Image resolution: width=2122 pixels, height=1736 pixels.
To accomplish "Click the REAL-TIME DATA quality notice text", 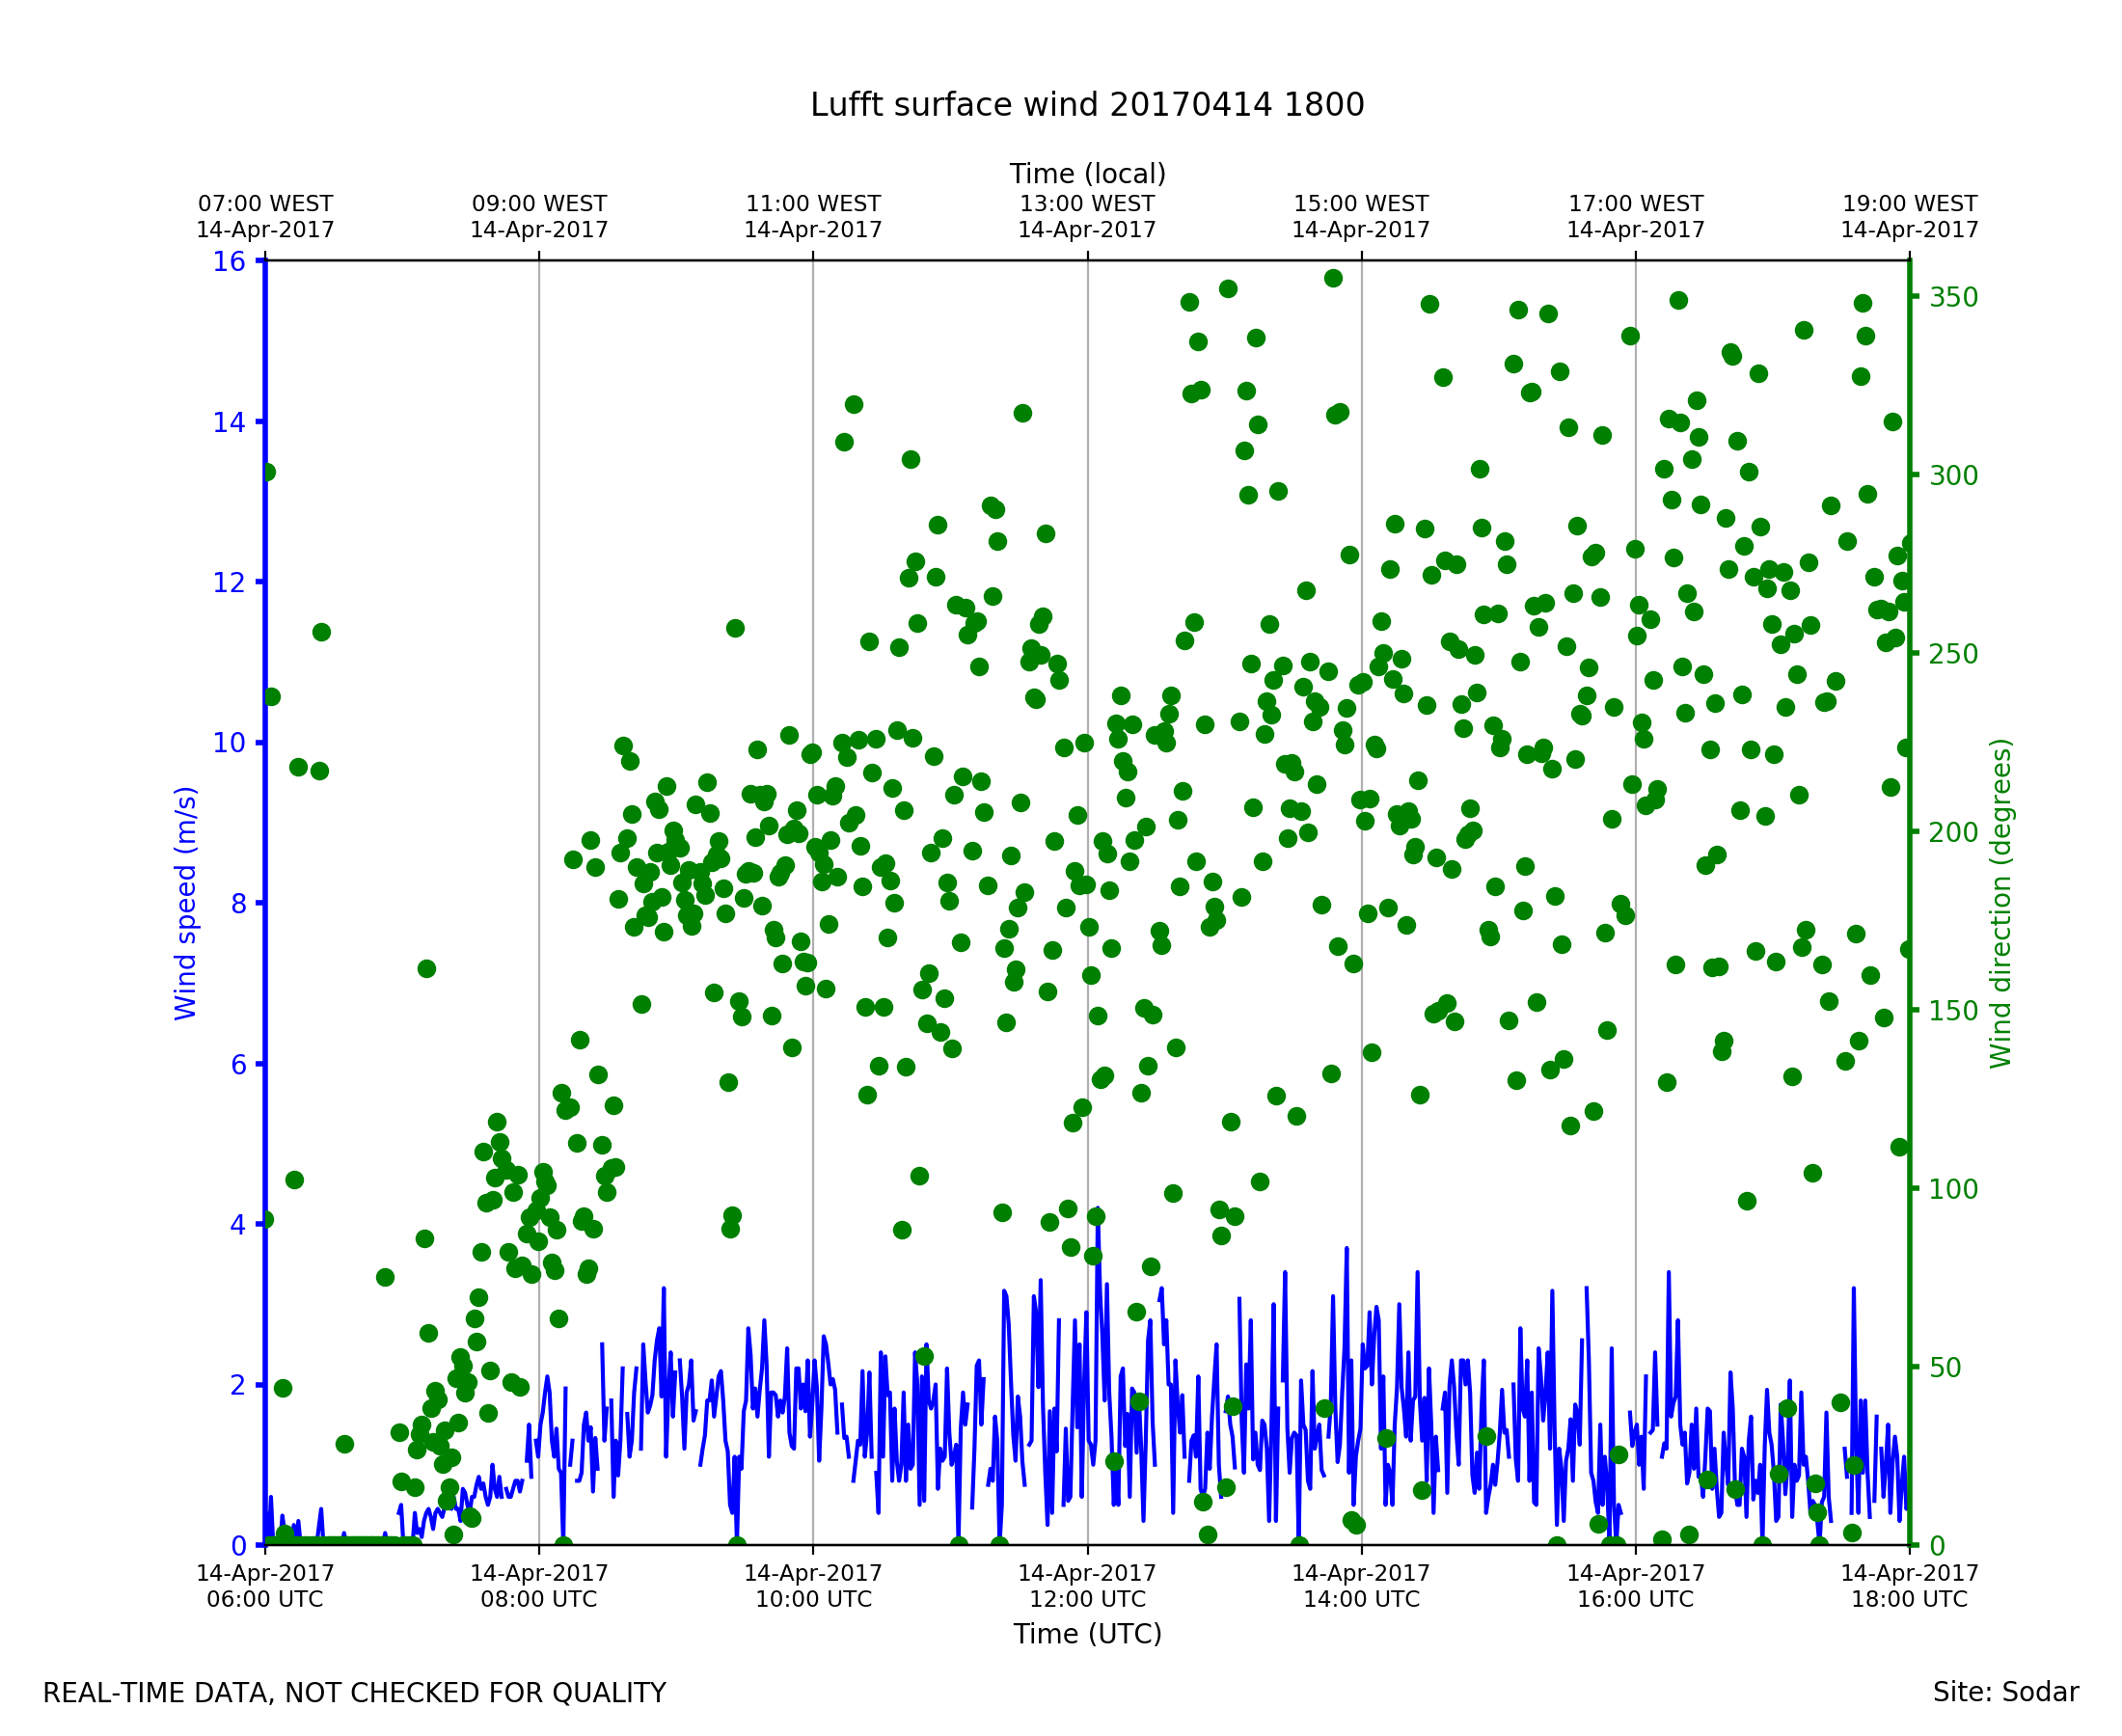I will 354,1694.
